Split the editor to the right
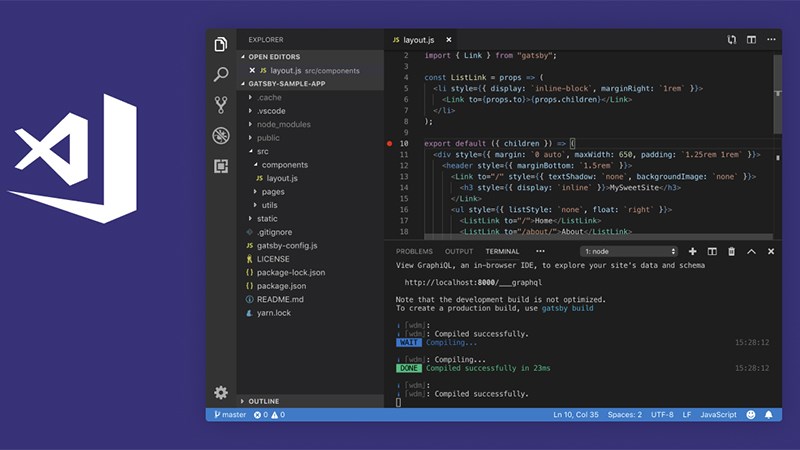 point(752,40)
